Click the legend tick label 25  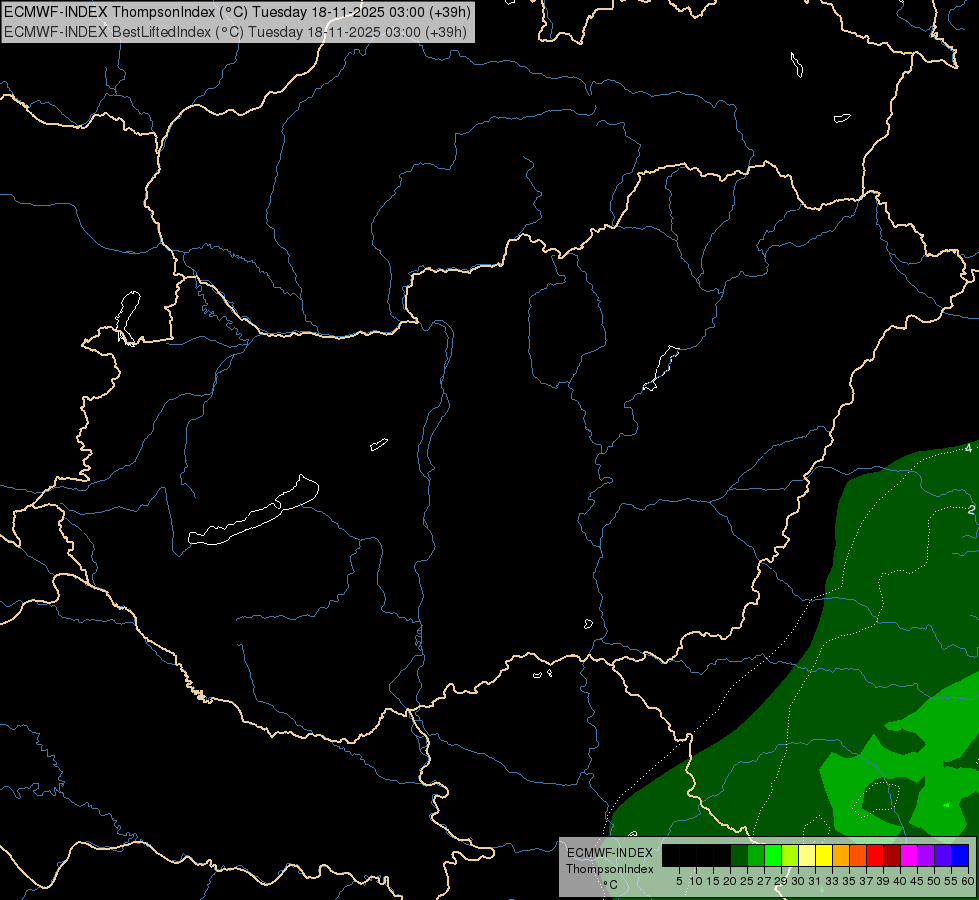(747, 881)
